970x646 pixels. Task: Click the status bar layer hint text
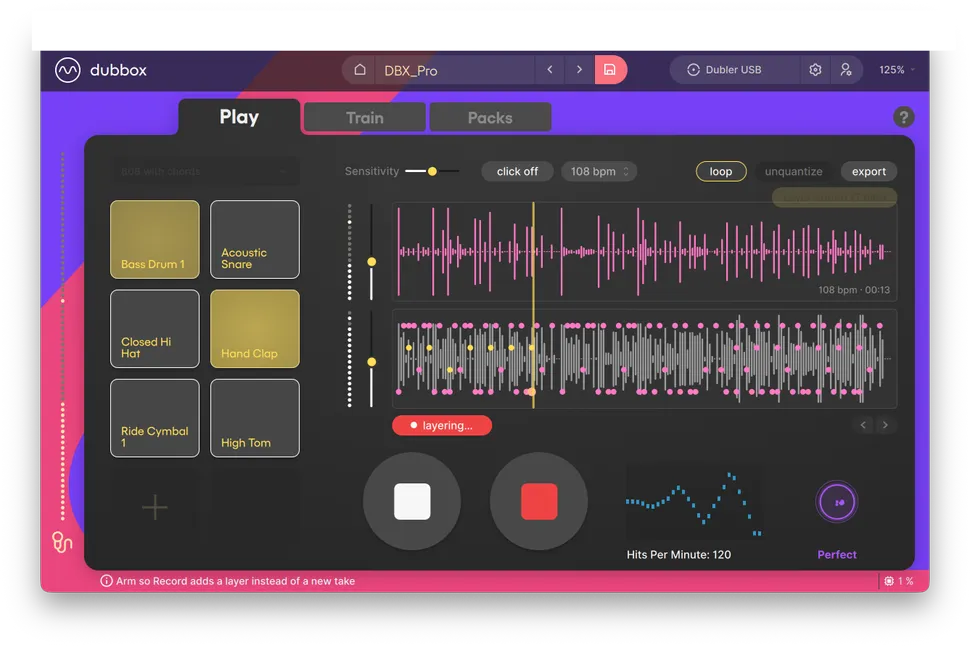pos(236,581)
